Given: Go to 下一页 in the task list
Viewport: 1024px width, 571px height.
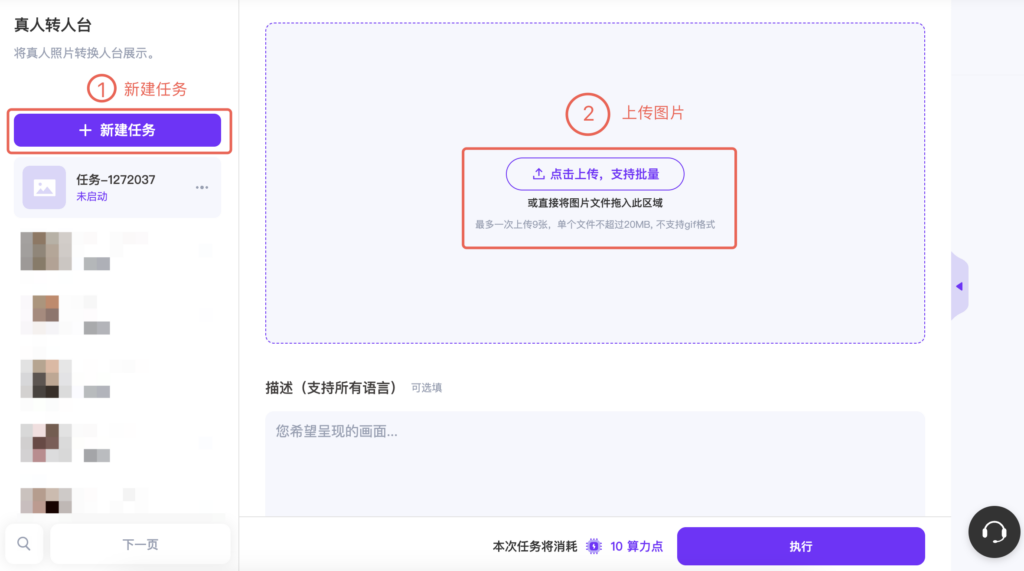Looking at the screenshot, I should (140, 544).
